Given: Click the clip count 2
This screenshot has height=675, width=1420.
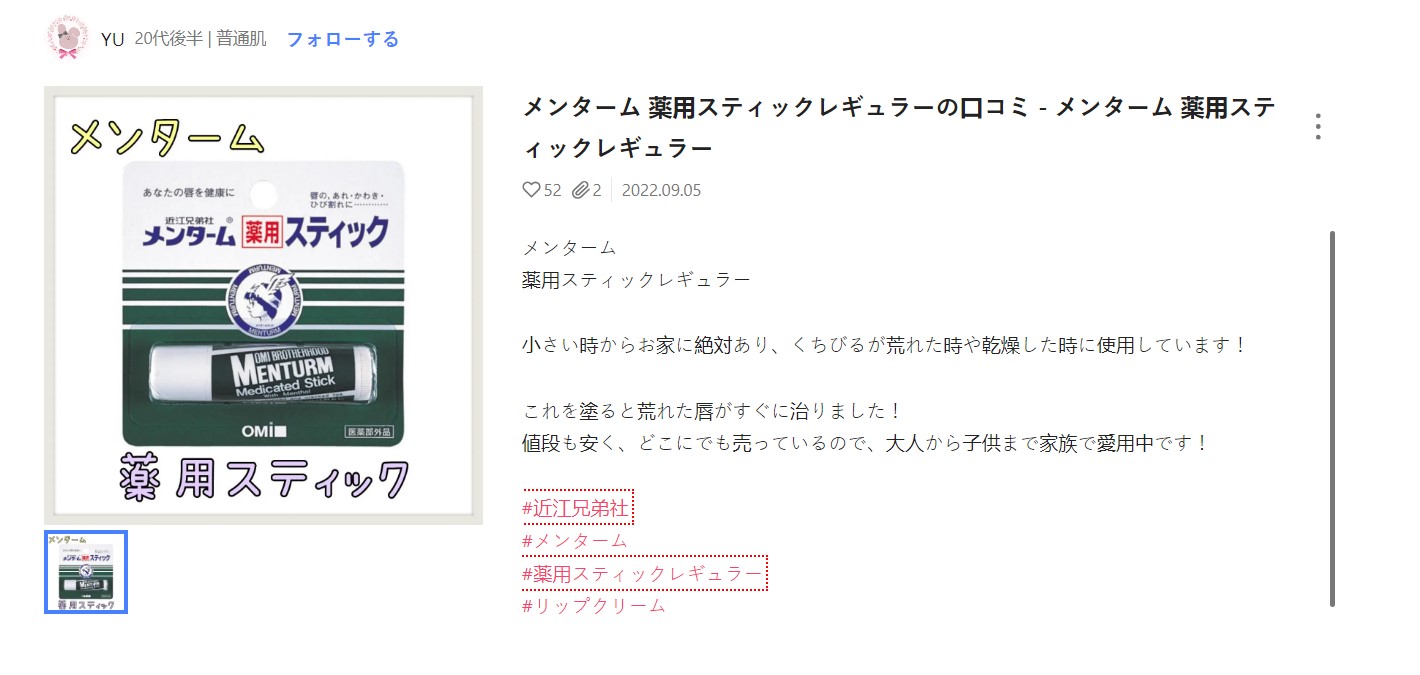Looking at the screenshot, I should [x=597, y=190].
